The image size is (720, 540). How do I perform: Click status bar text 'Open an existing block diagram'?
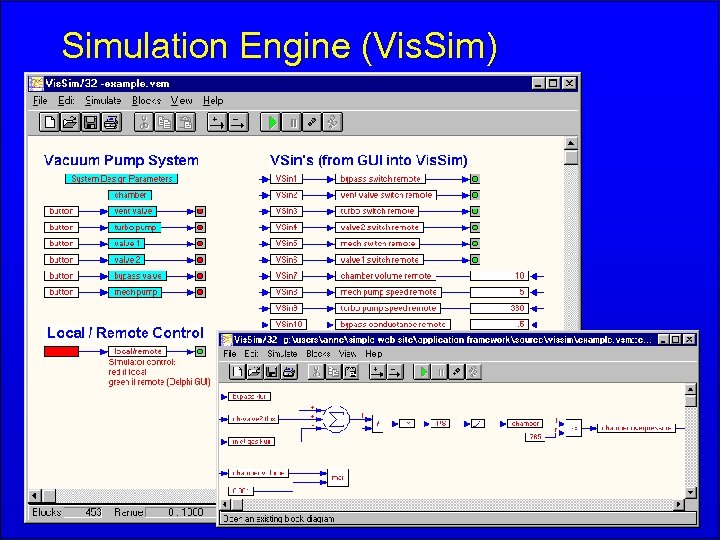coord(278,519)
